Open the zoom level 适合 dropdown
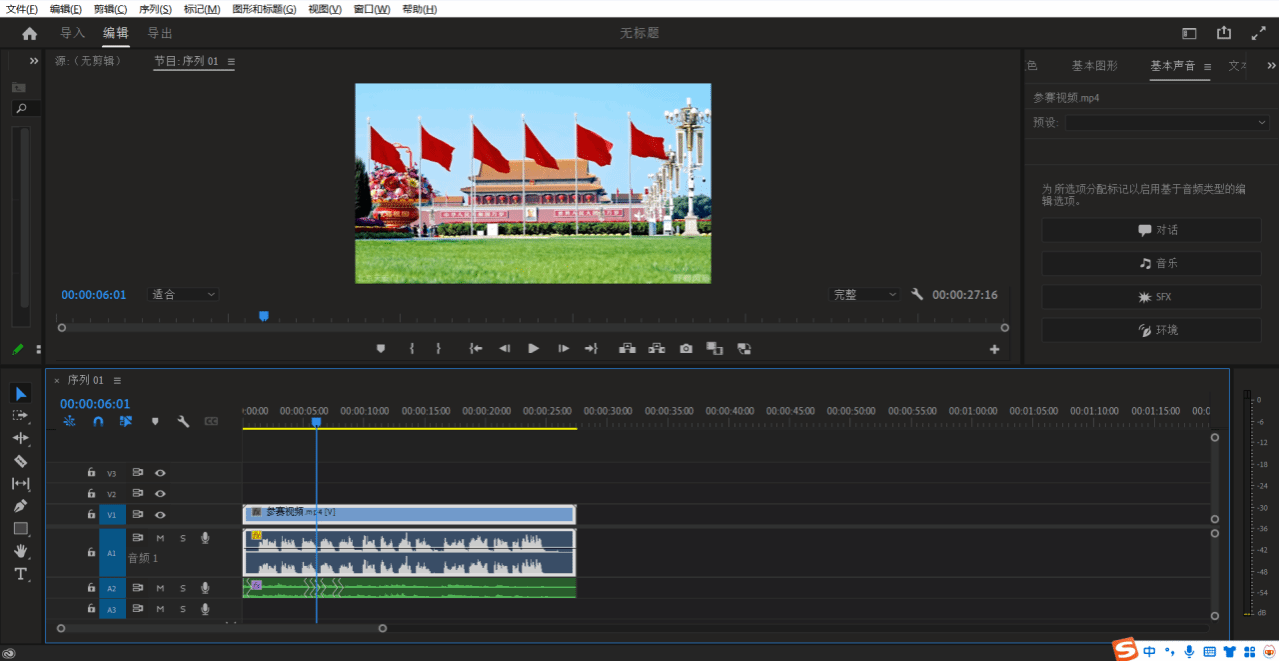The width and height of the screenshot is (1280, 661). click(183, 295)
